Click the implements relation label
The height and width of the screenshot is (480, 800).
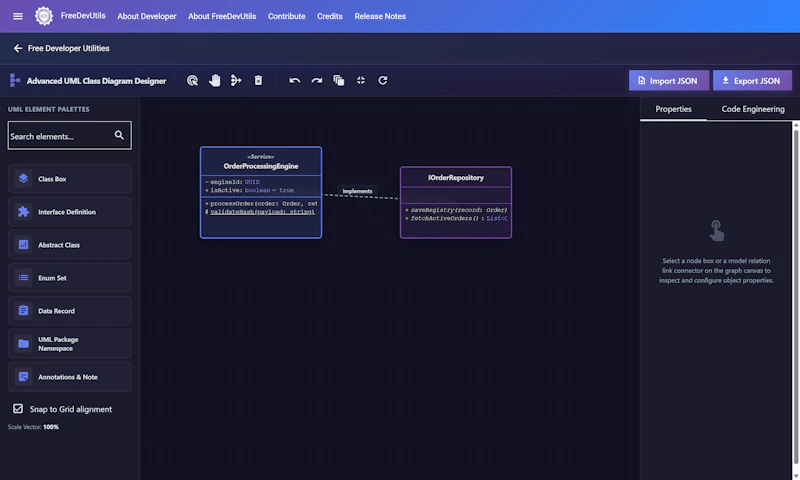tap(357, 191)
